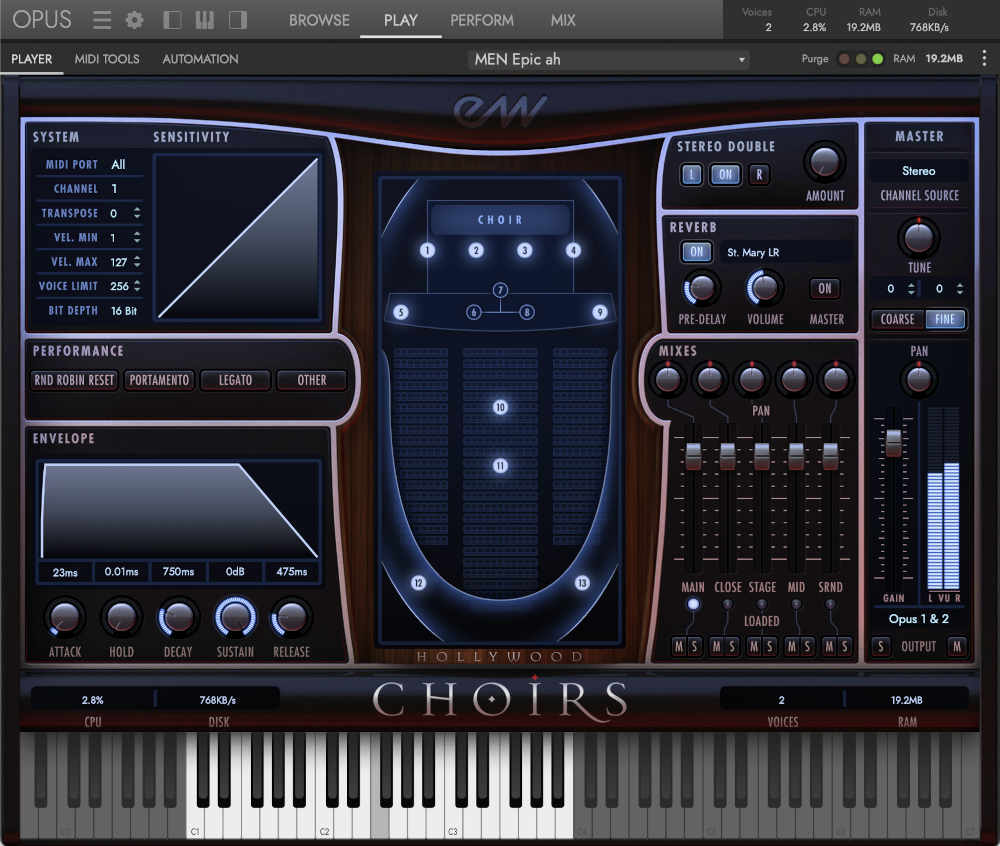Switch to the PERFORM tab

point(481,20)
